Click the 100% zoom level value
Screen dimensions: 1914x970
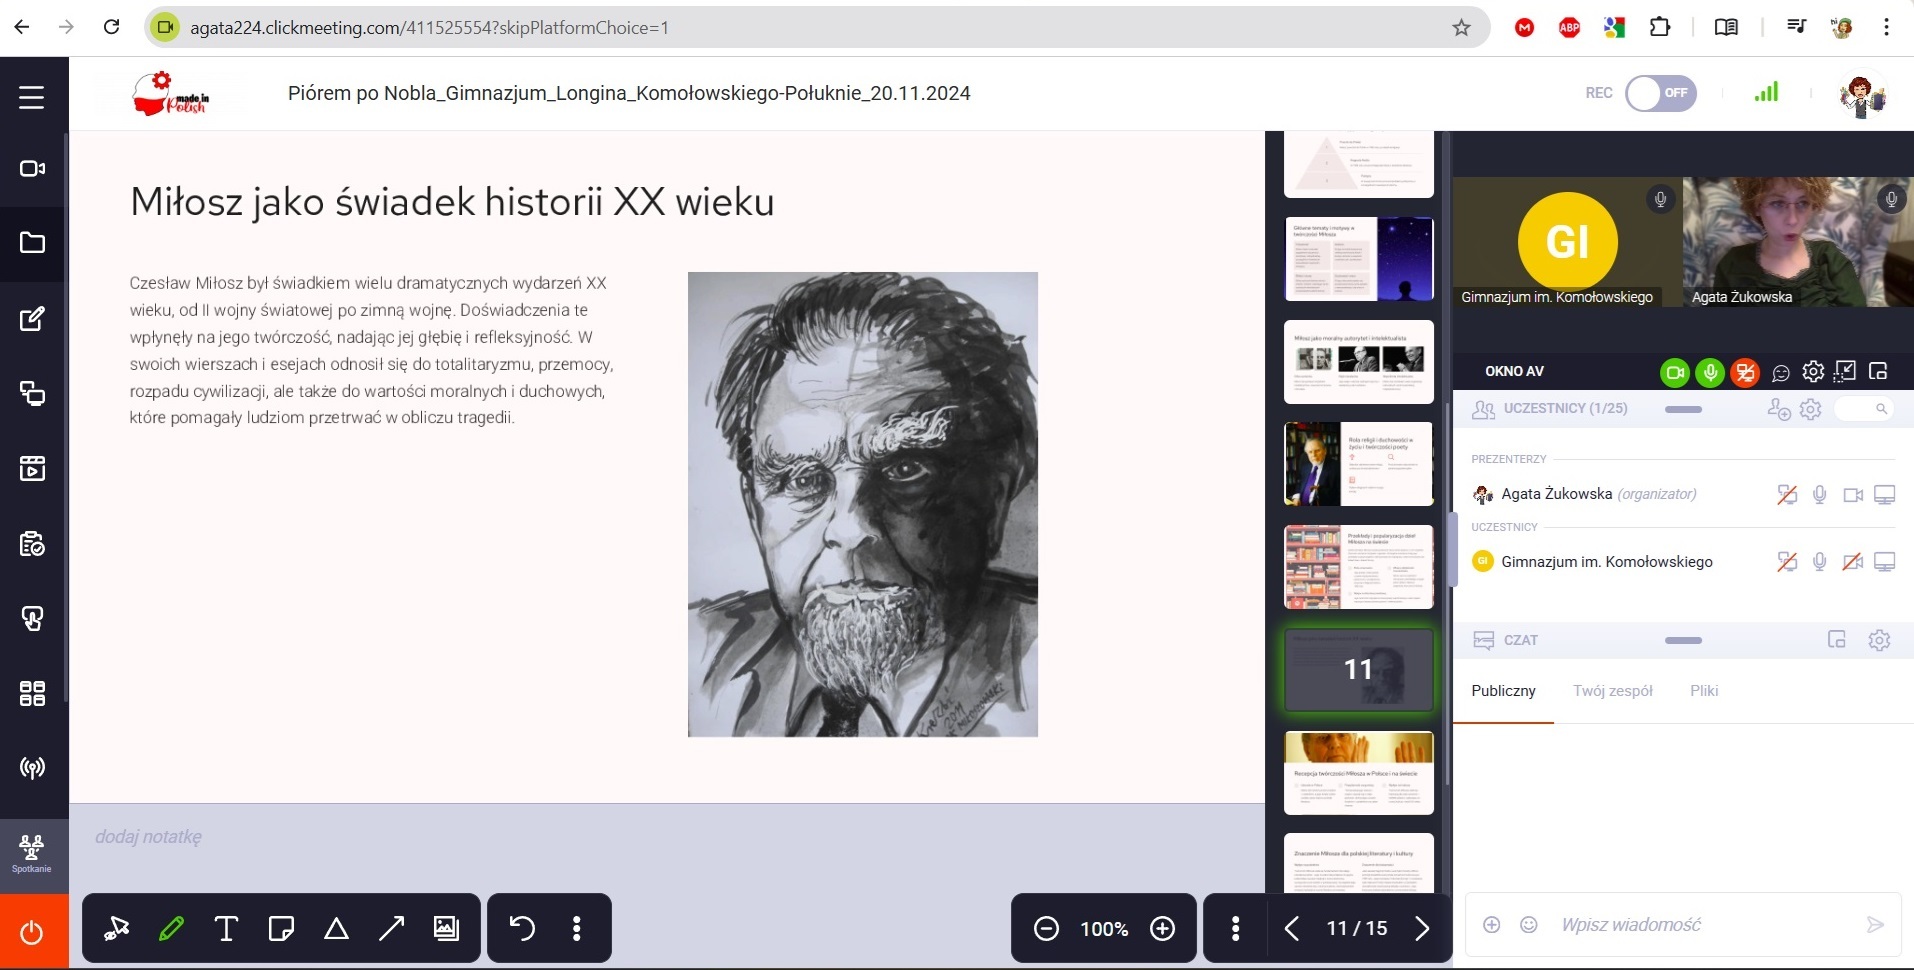pos(1104,929)
